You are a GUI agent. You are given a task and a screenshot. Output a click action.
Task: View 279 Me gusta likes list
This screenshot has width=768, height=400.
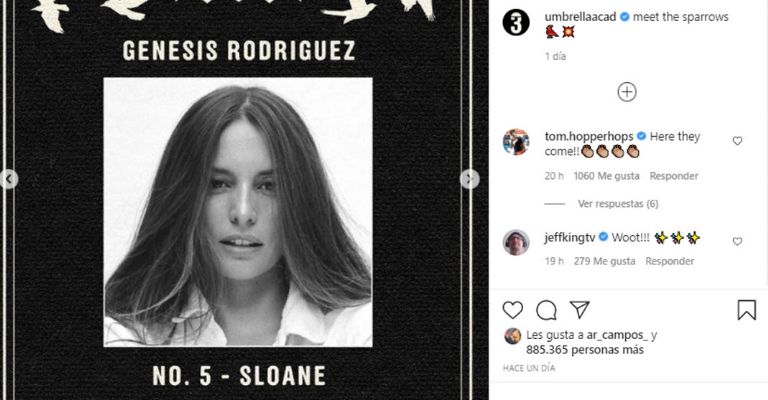pos(604,261)
